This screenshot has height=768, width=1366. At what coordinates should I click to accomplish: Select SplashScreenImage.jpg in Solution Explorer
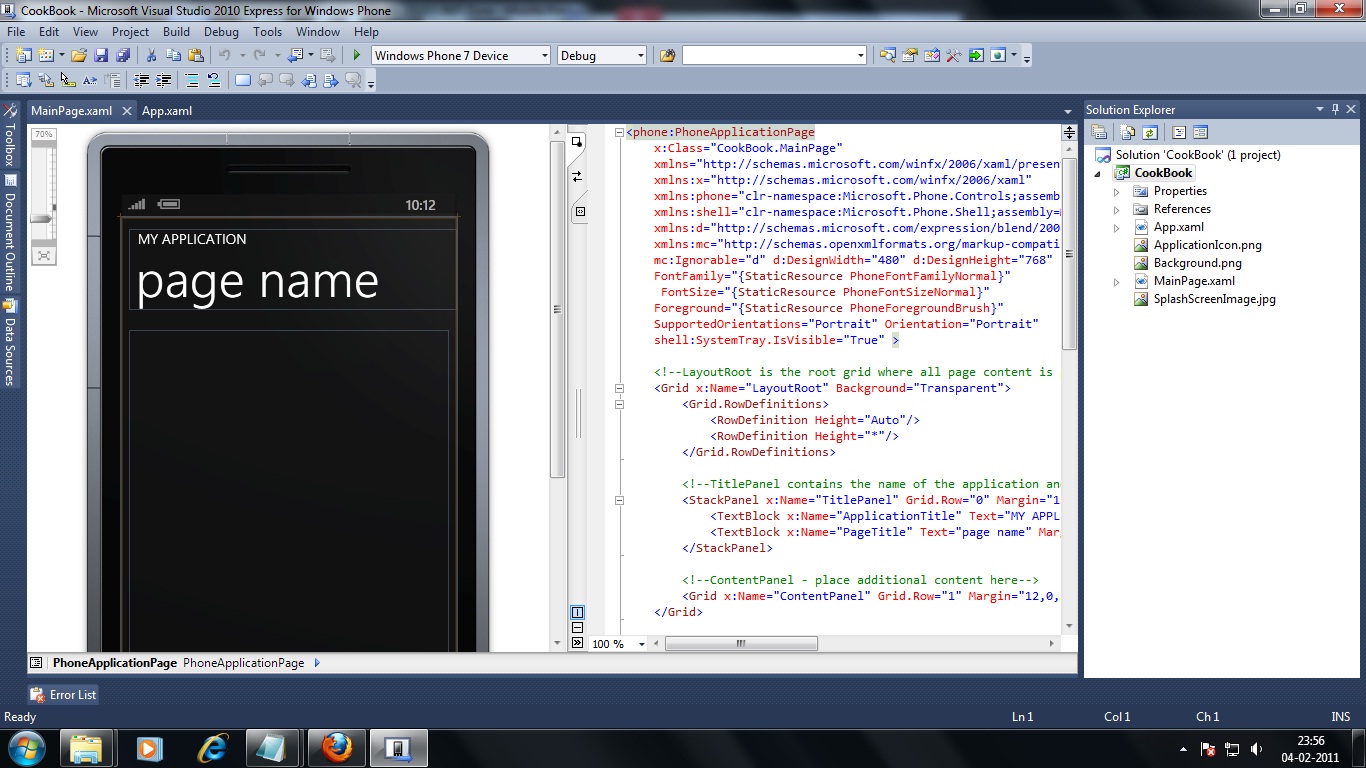(1214, 299)
